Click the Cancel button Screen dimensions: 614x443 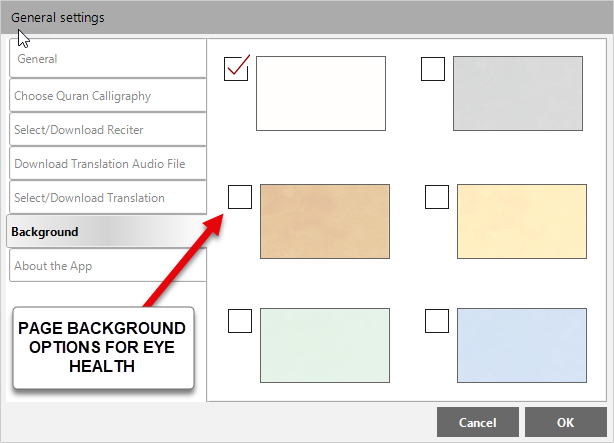tap(478, 422)
